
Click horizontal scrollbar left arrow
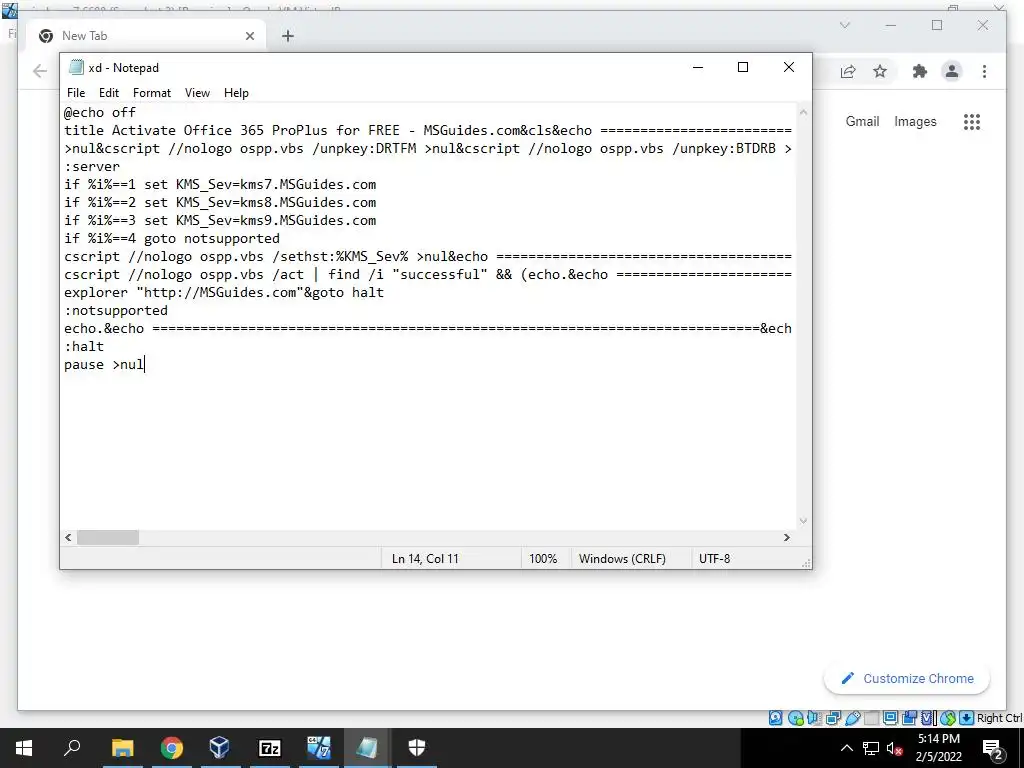coord(68,537)
